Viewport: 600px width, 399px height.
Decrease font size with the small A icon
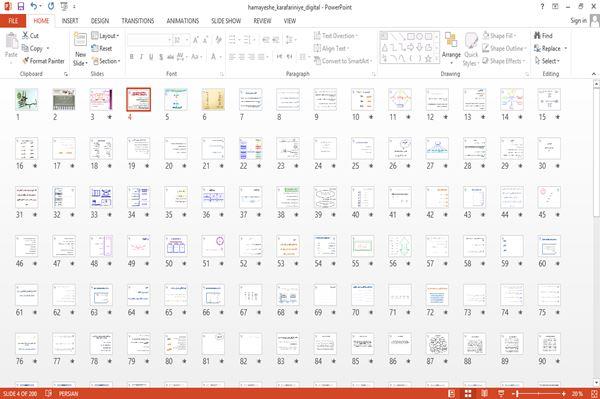(205, 40)
